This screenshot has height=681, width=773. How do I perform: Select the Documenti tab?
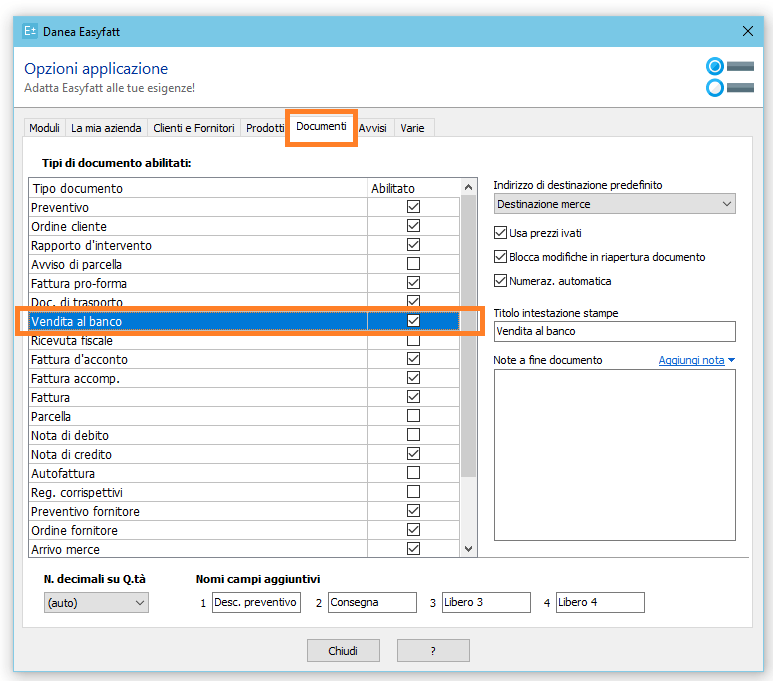pos(321,127)
